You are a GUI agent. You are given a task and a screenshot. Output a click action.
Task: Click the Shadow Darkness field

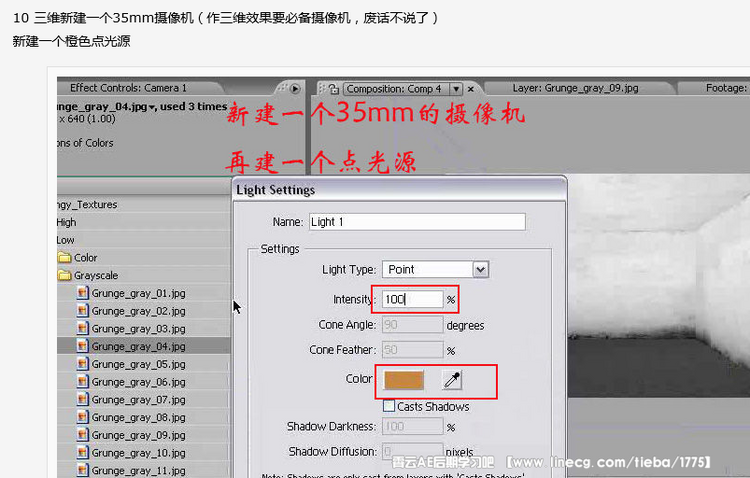[x=412, y=426]
